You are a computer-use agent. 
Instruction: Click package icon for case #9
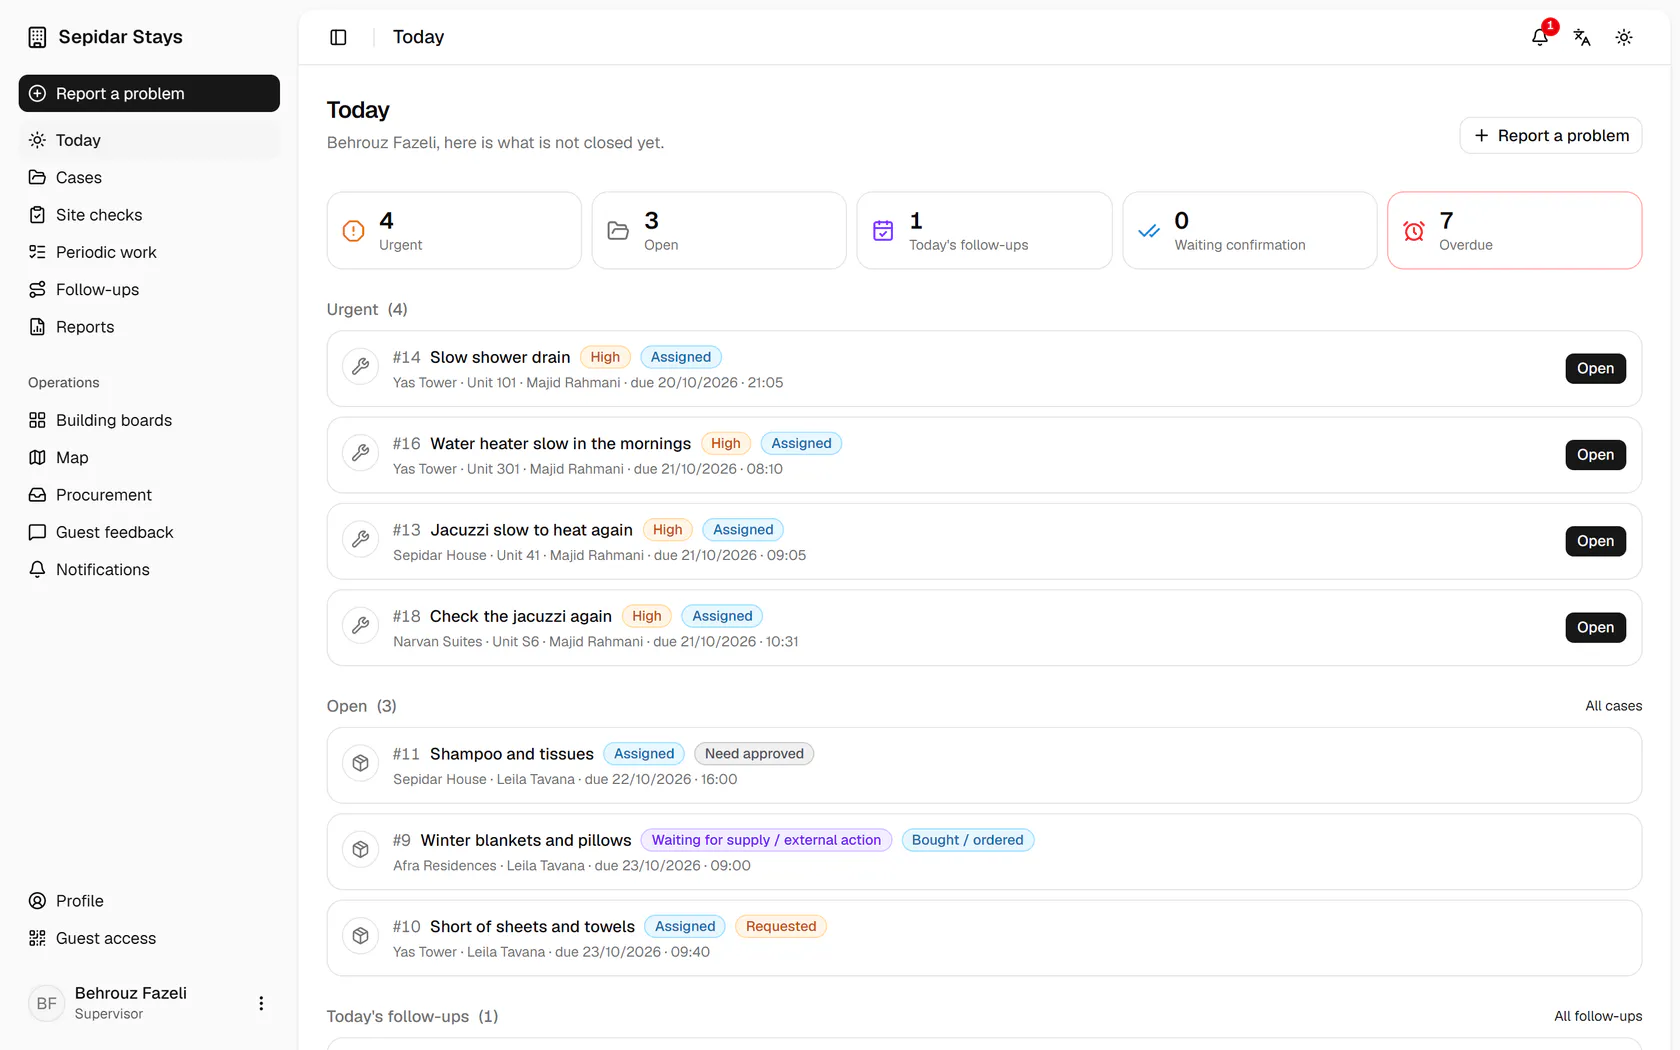point(361,851)
